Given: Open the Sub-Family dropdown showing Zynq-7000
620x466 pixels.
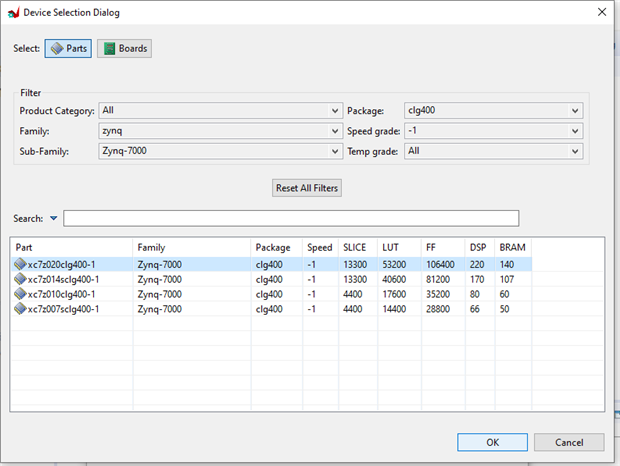Looking at the screenshot, I should (x=219, y=151).
